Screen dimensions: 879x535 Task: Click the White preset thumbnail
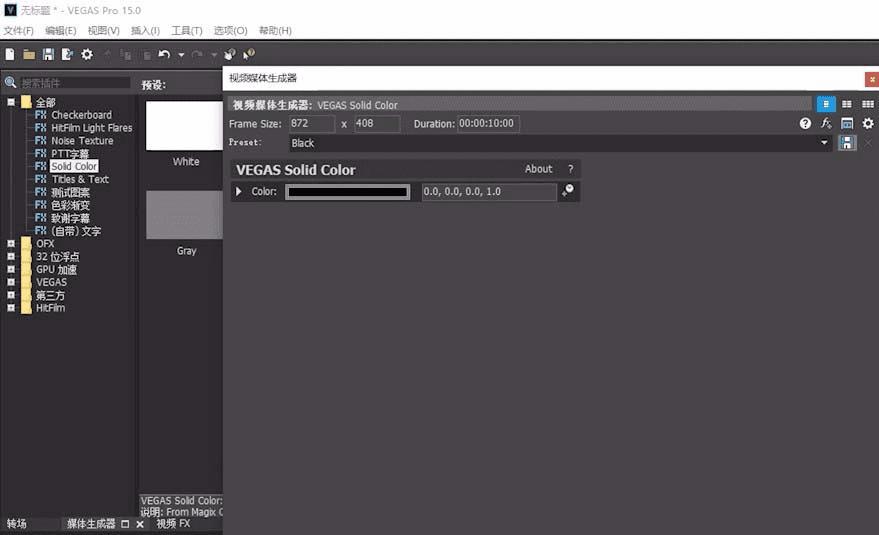[x=184, y=126]
